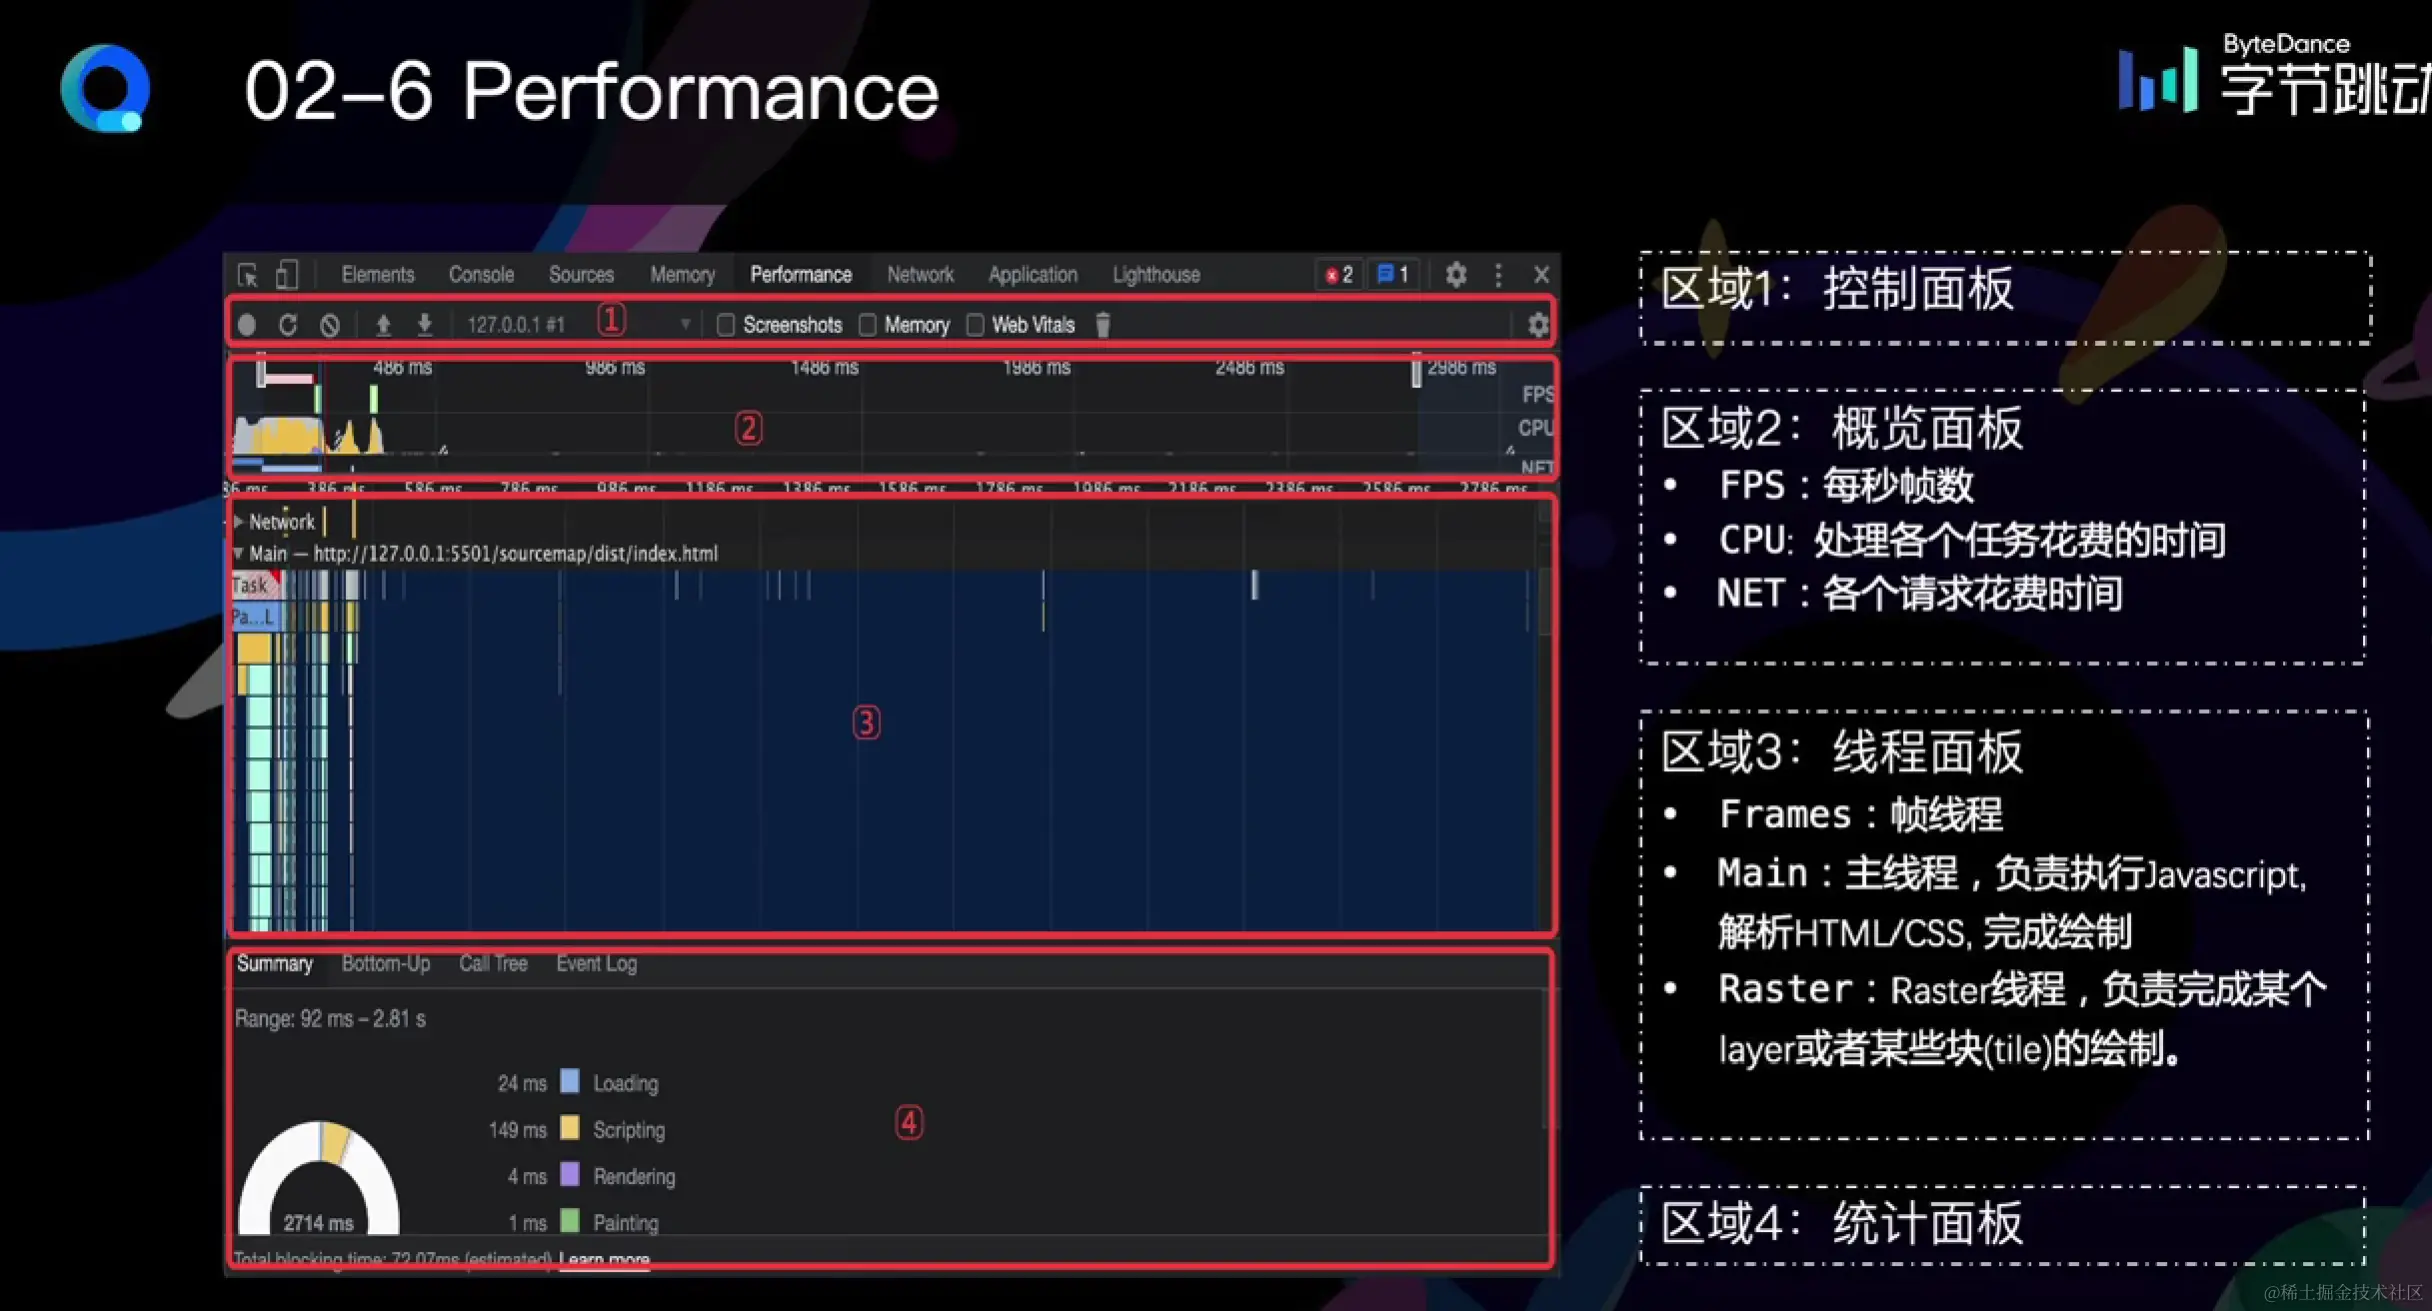Click the save profile download arrow
This screenshot has width=2432, height=1311.
pos(424,325)
